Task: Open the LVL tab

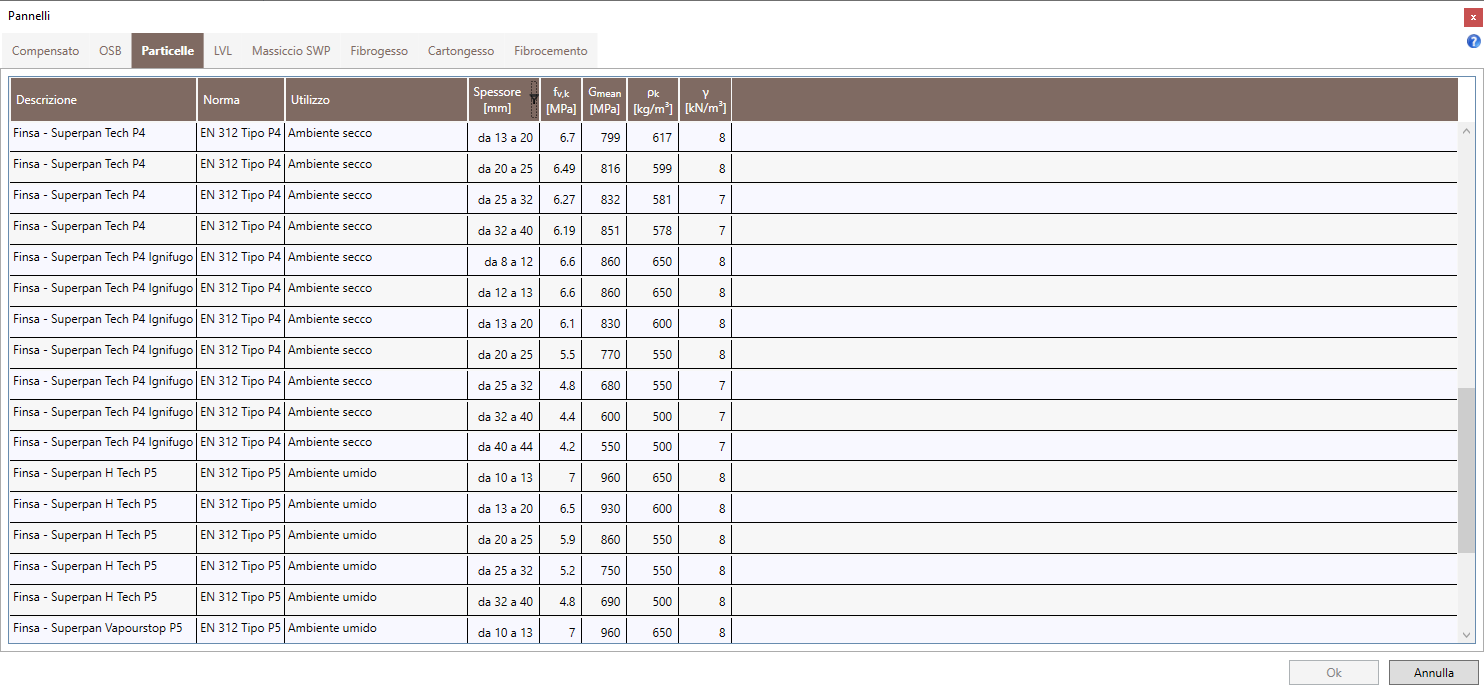Action: 223,51
